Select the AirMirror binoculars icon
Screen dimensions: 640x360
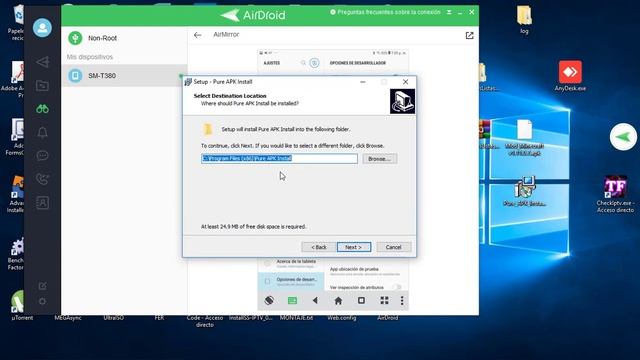42,109
